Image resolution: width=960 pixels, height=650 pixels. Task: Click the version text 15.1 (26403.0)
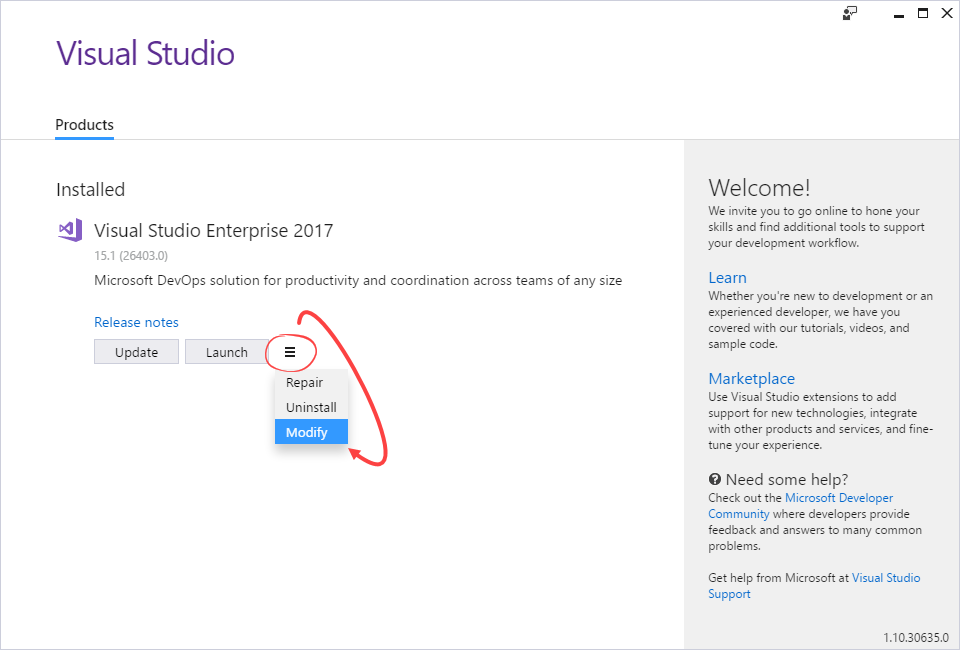(x=131, y=256)
